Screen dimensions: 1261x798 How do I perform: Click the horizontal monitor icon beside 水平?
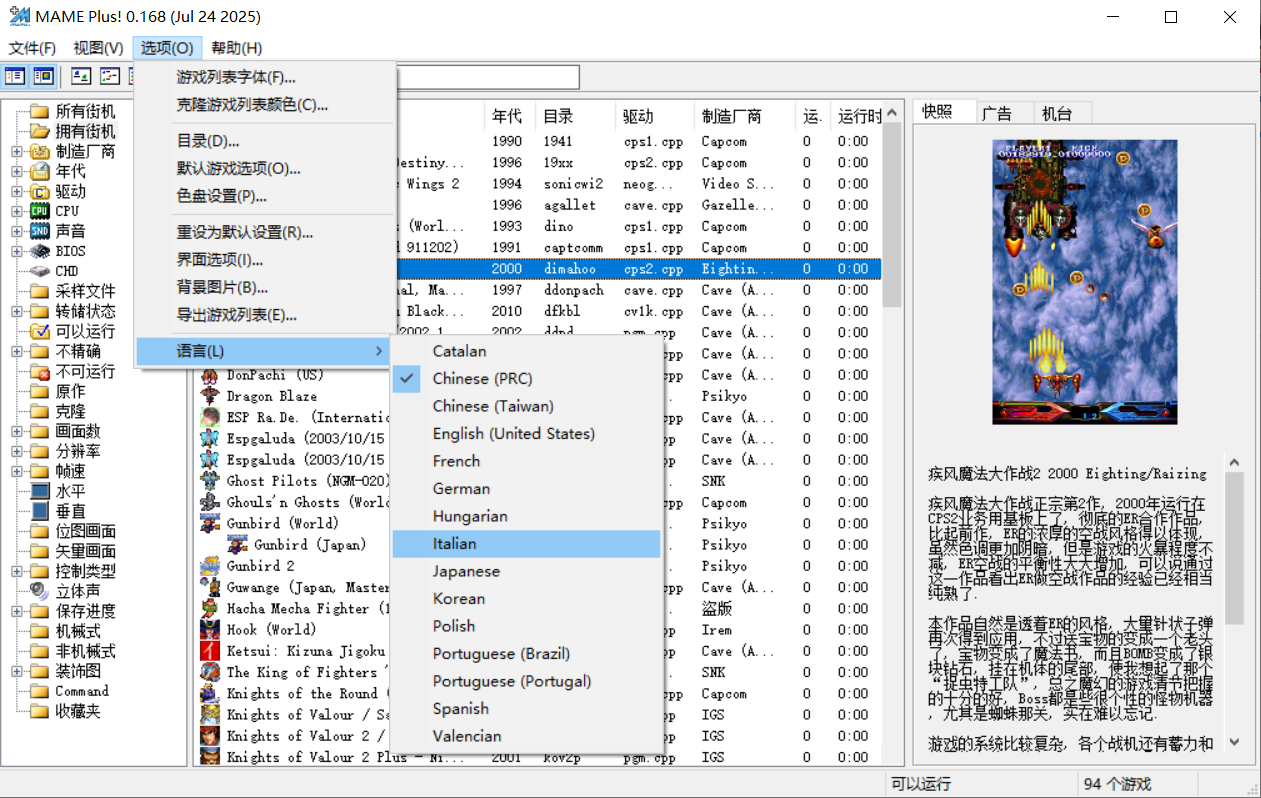point(39,491)
